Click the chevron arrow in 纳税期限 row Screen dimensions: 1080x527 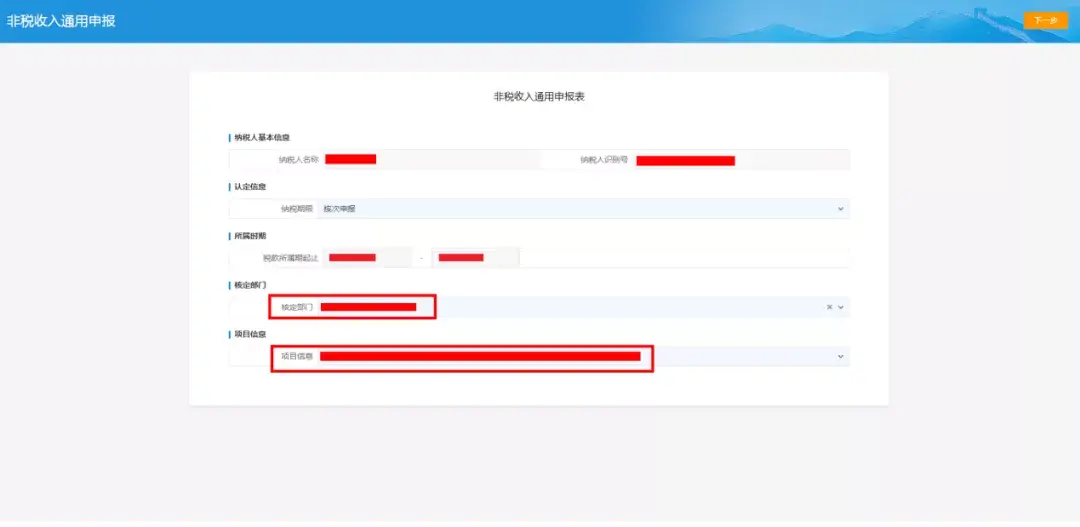point(840,208)
